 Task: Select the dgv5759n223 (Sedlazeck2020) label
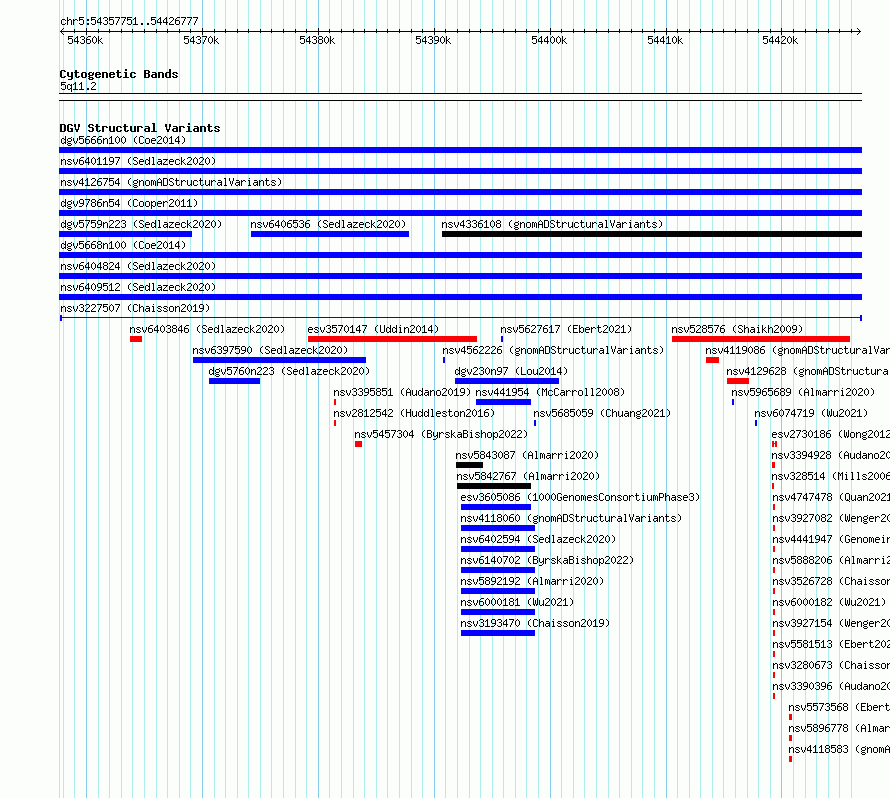[141, 224]
